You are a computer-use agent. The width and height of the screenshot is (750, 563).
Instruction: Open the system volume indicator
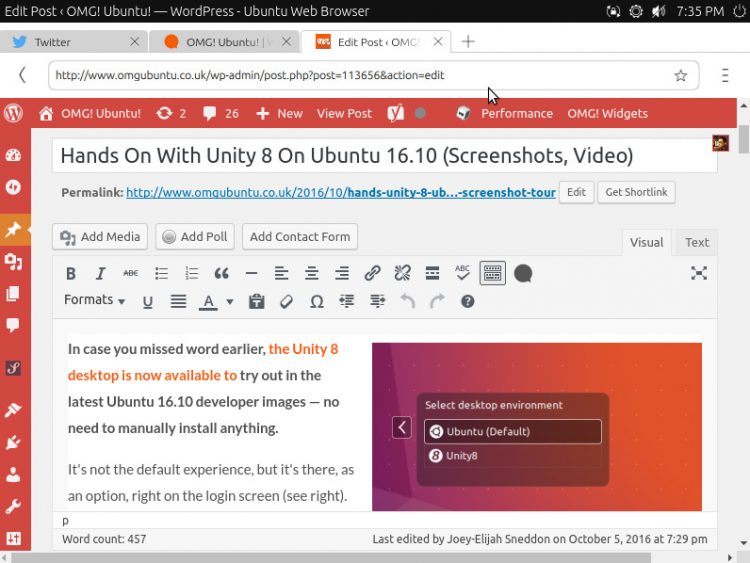point(659,11)
